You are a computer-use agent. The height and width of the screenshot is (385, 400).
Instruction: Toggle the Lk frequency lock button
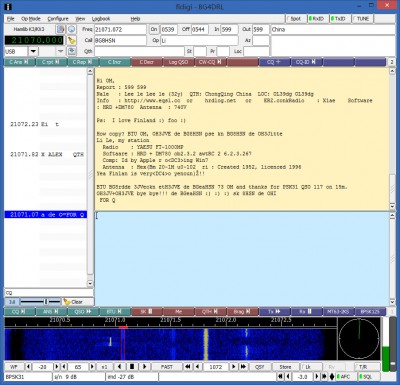pos(311,367)
